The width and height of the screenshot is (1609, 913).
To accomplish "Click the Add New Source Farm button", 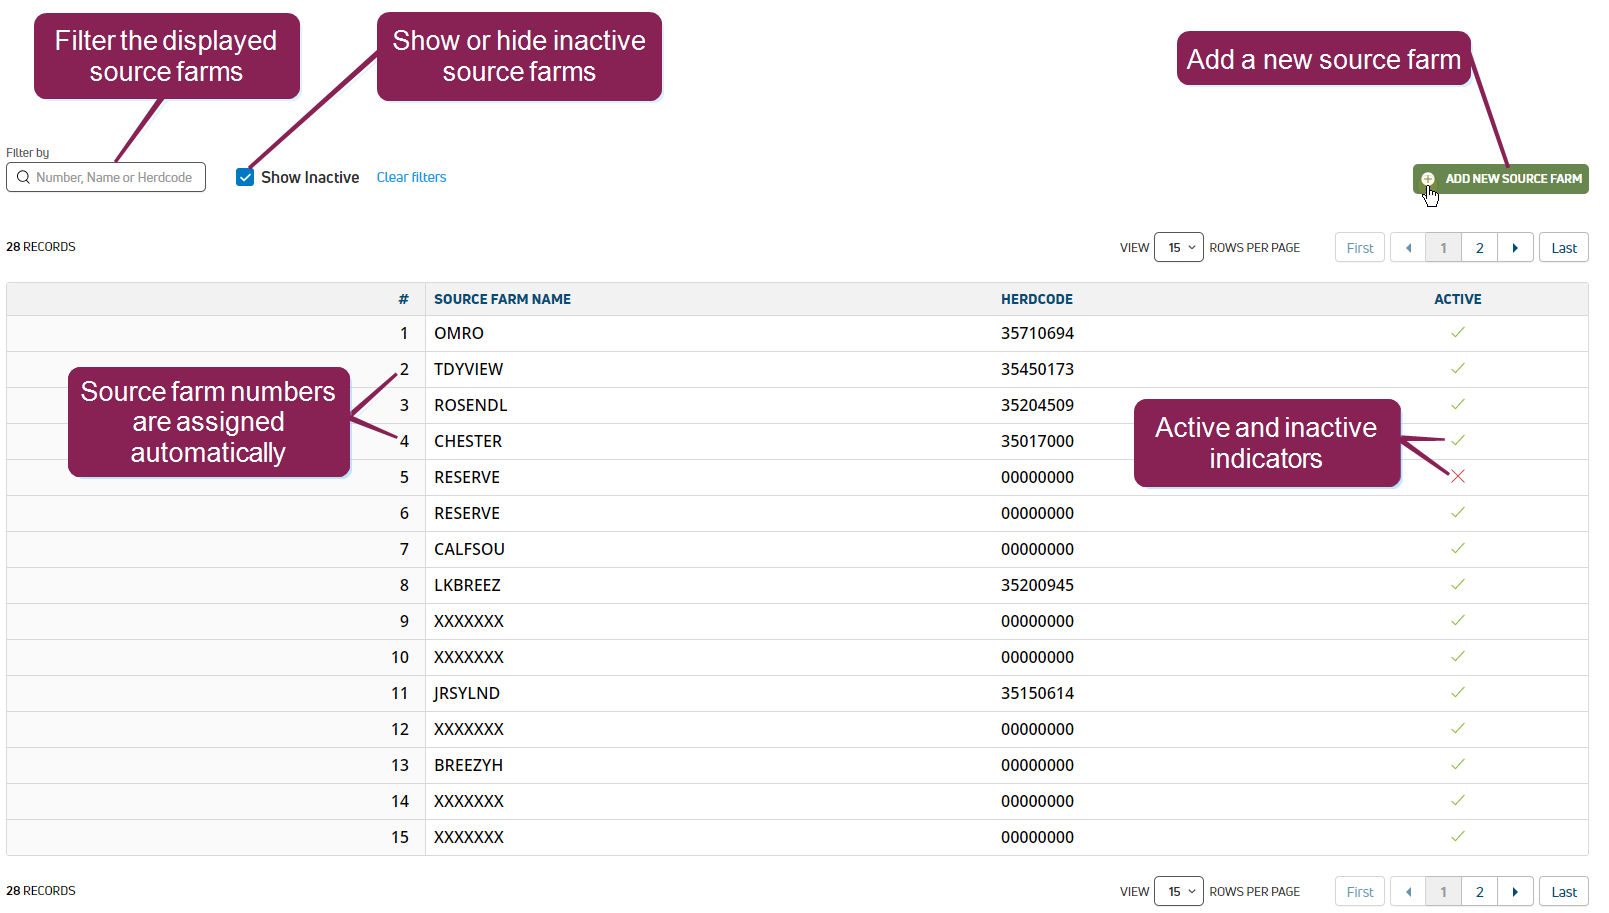I will (x=1500, y=179).
